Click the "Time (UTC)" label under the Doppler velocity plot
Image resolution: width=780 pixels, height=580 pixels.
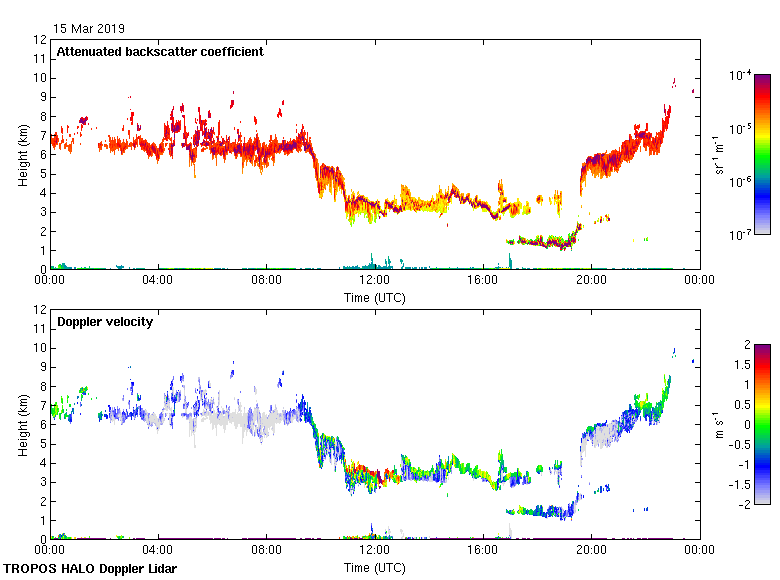point(374,567)
